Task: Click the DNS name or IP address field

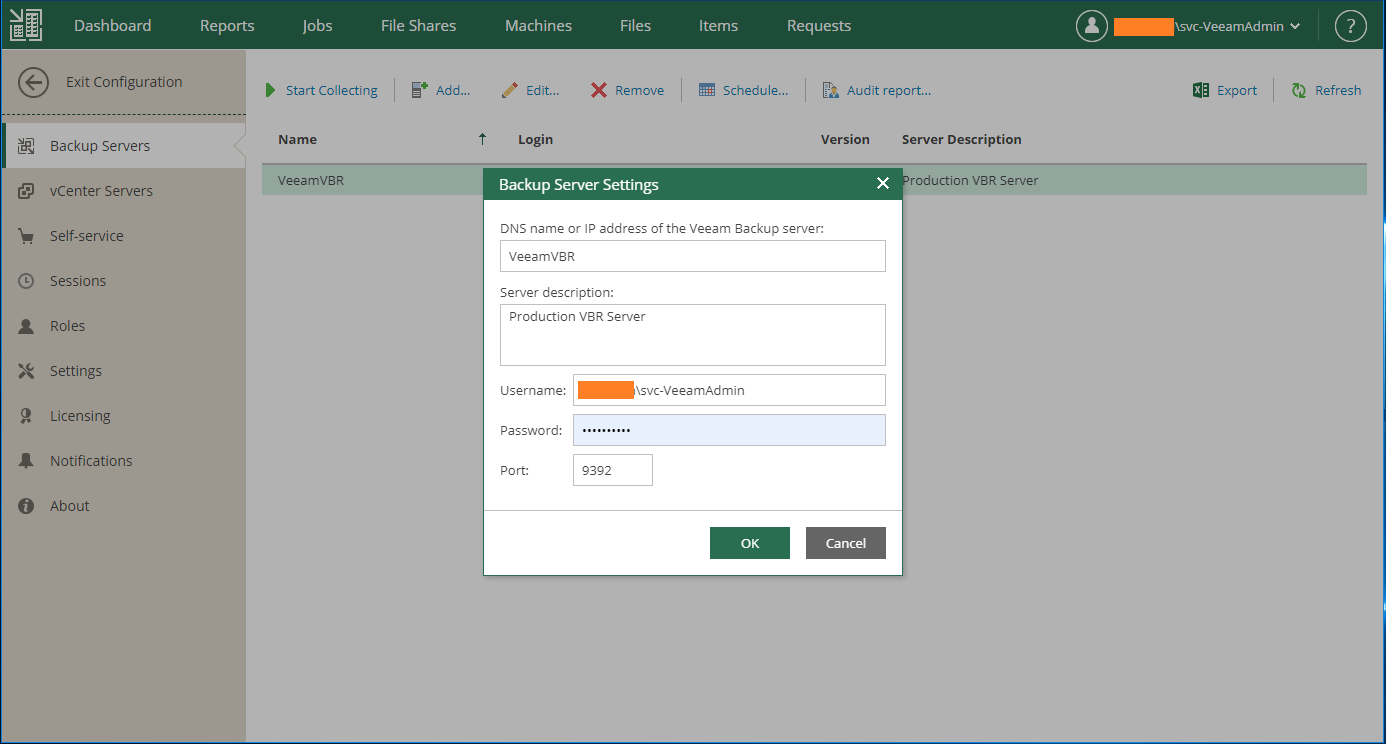Action: click(693, 256)
